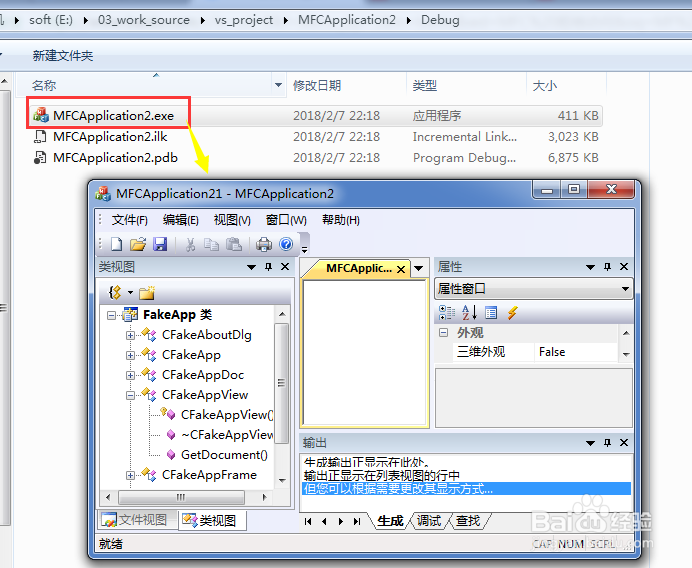Click class view horizontal scrollbar thumb
692x568 pixels.
tap(181, 497)
